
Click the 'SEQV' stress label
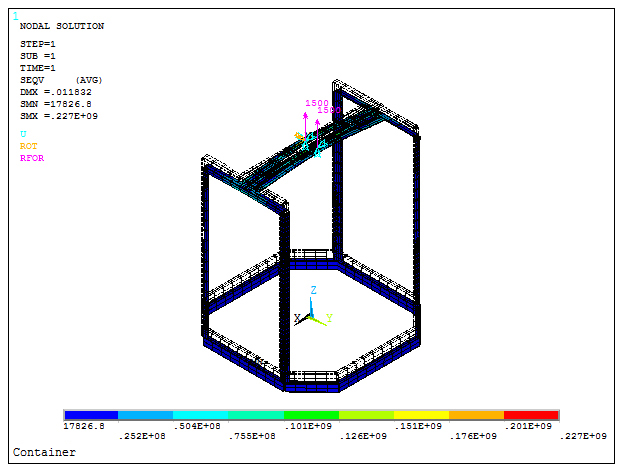pyautogui.click(x=32, y=80)
